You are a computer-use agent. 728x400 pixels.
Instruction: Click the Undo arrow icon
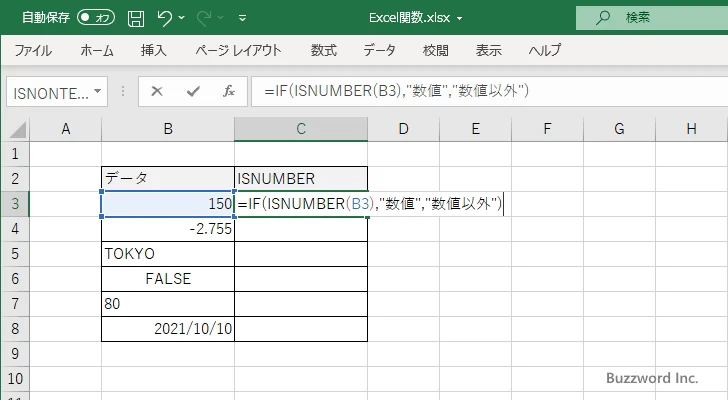point(164,18)
